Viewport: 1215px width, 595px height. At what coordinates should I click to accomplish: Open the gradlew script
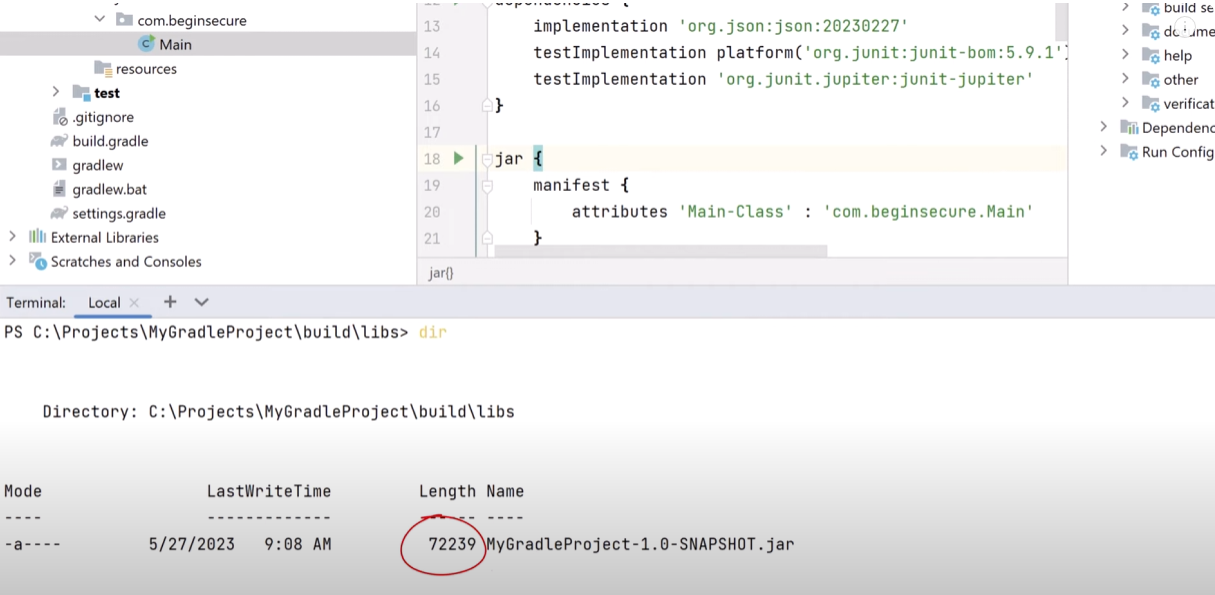(x=98, y=165)
